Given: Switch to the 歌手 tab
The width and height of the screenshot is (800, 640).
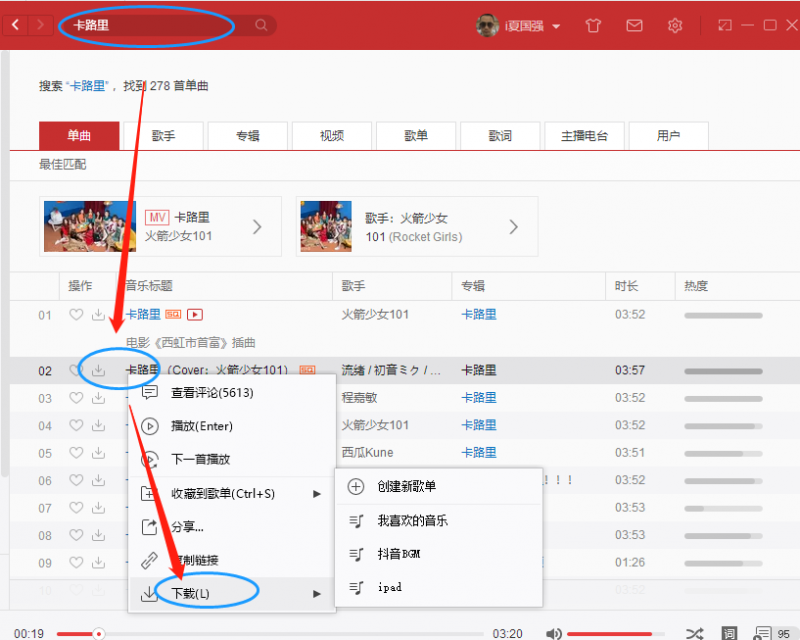Looking at the screenshot, I should [x=163, y=136].
